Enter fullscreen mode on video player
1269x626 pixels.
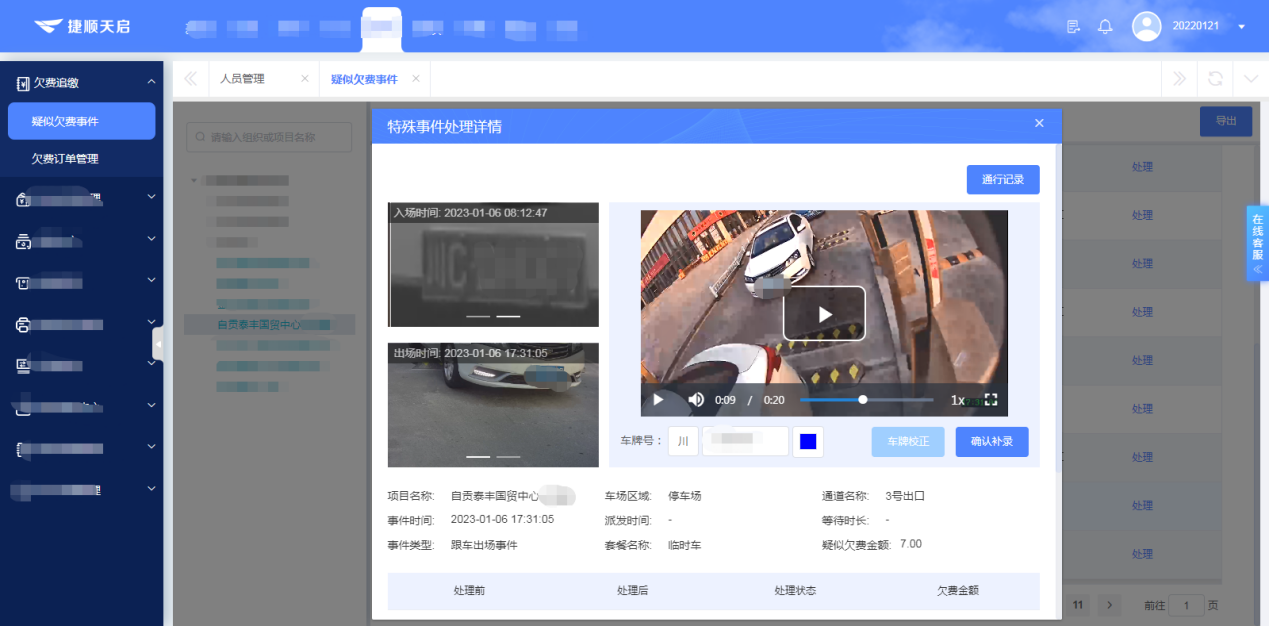991,400
